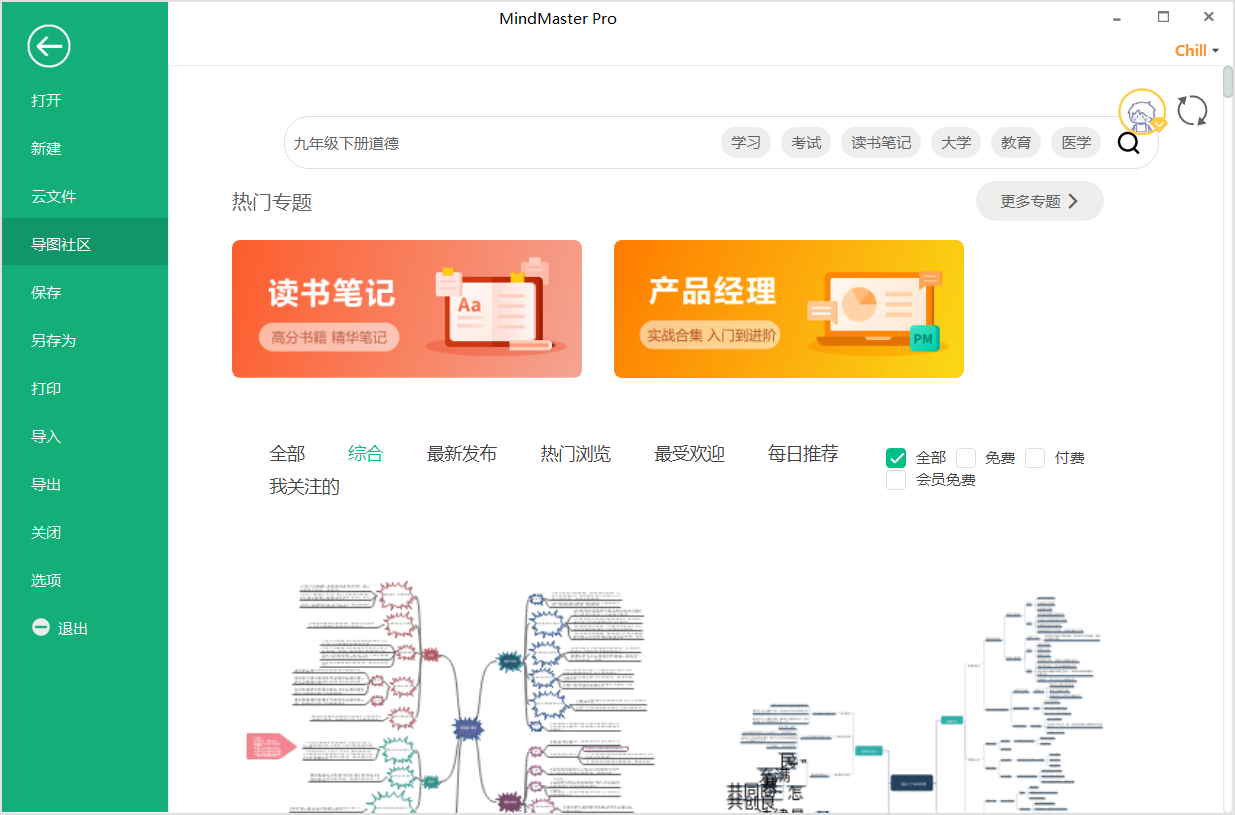Switch to the 全部 category tab
Viewport: 1235px width, 815px height.
287,454
